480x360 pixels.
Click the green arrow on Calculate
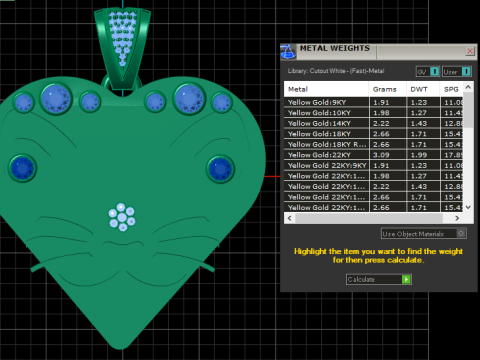[406, 279]
